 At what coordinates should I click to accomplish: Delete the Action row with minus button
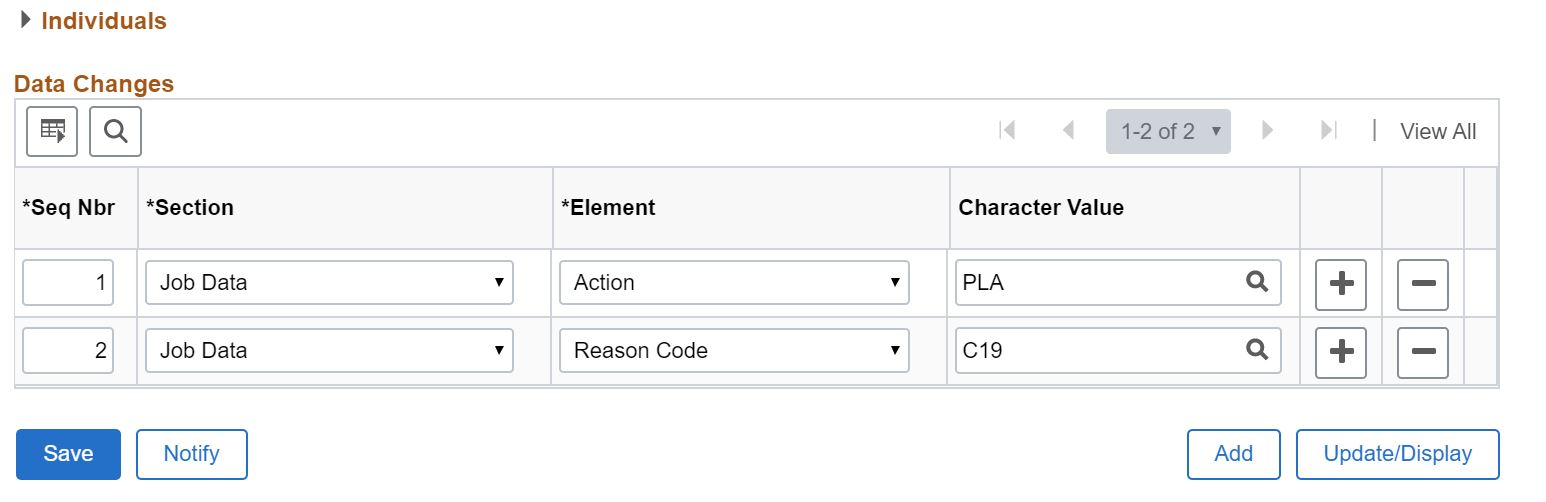(1422, 283)
